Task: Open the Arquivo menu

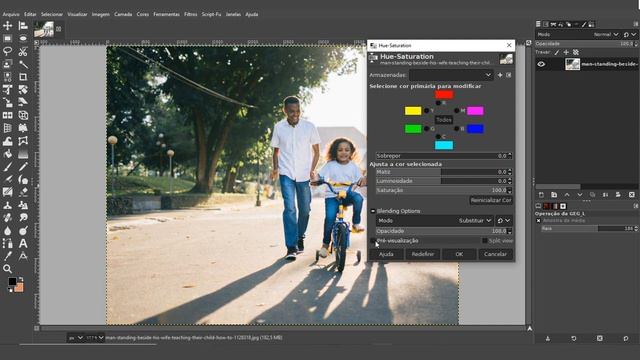Action: click(11, 14)
